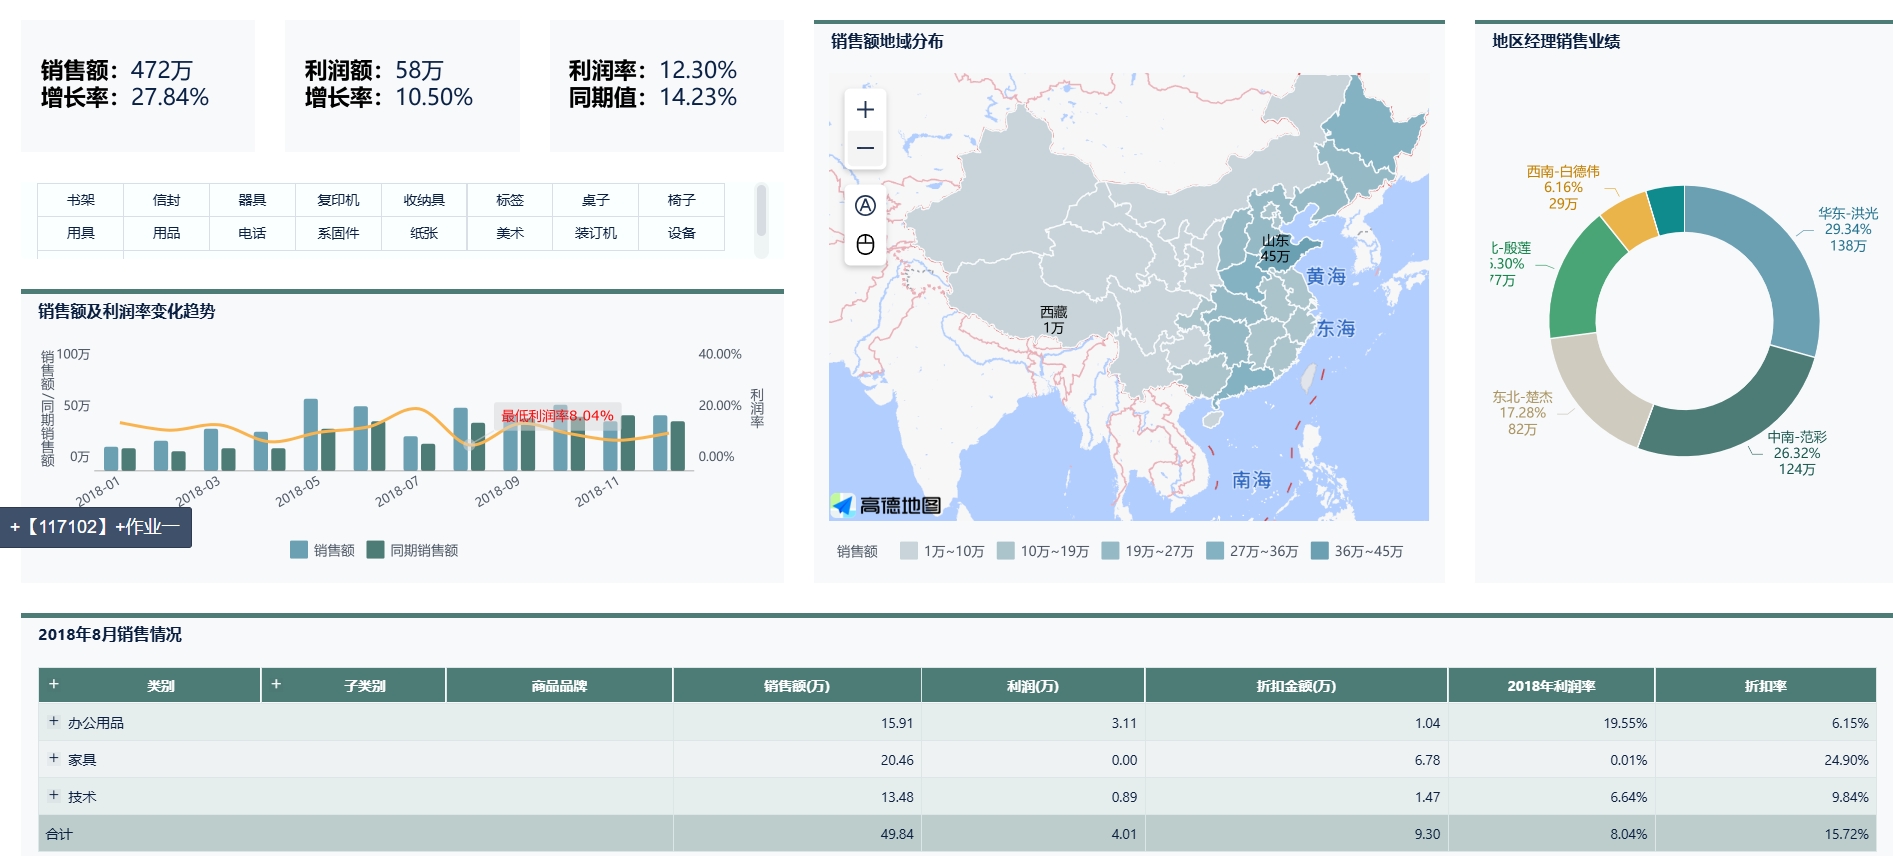
Task: Click the category filter list scrollbar
Action: point(761,210)
